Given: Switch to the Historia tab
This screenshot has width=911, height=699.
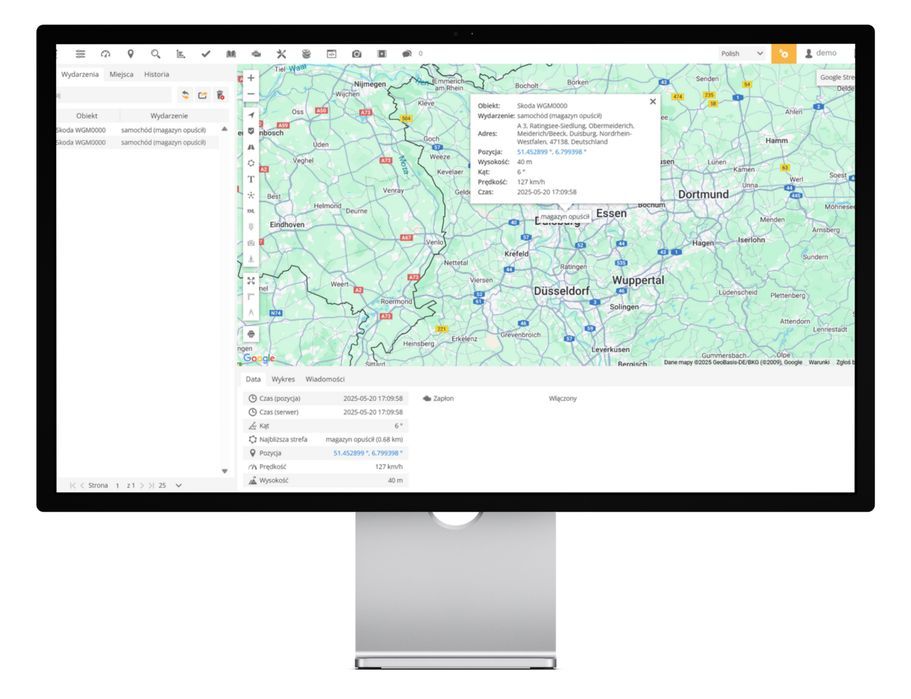Looking at the screenshot, I should pyautogui.click(x=156, y=74).
